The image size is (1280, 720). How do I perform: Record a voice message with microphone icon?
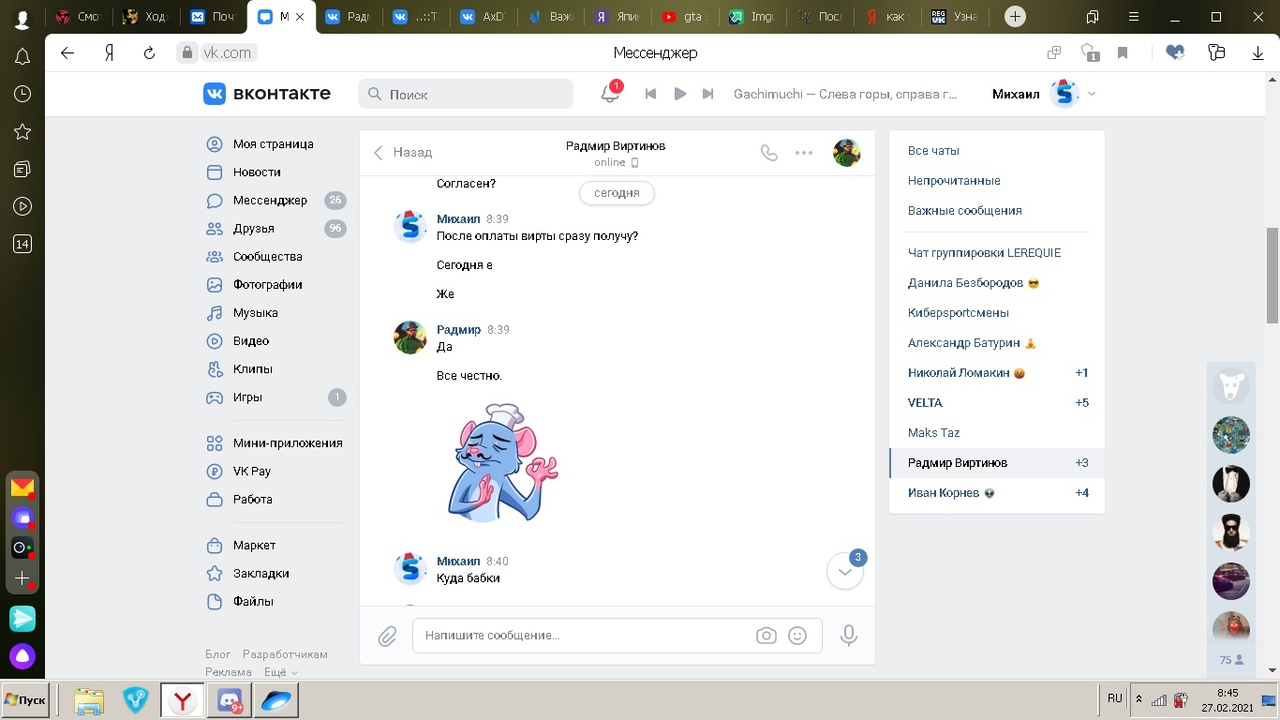(x=849, y=636)
